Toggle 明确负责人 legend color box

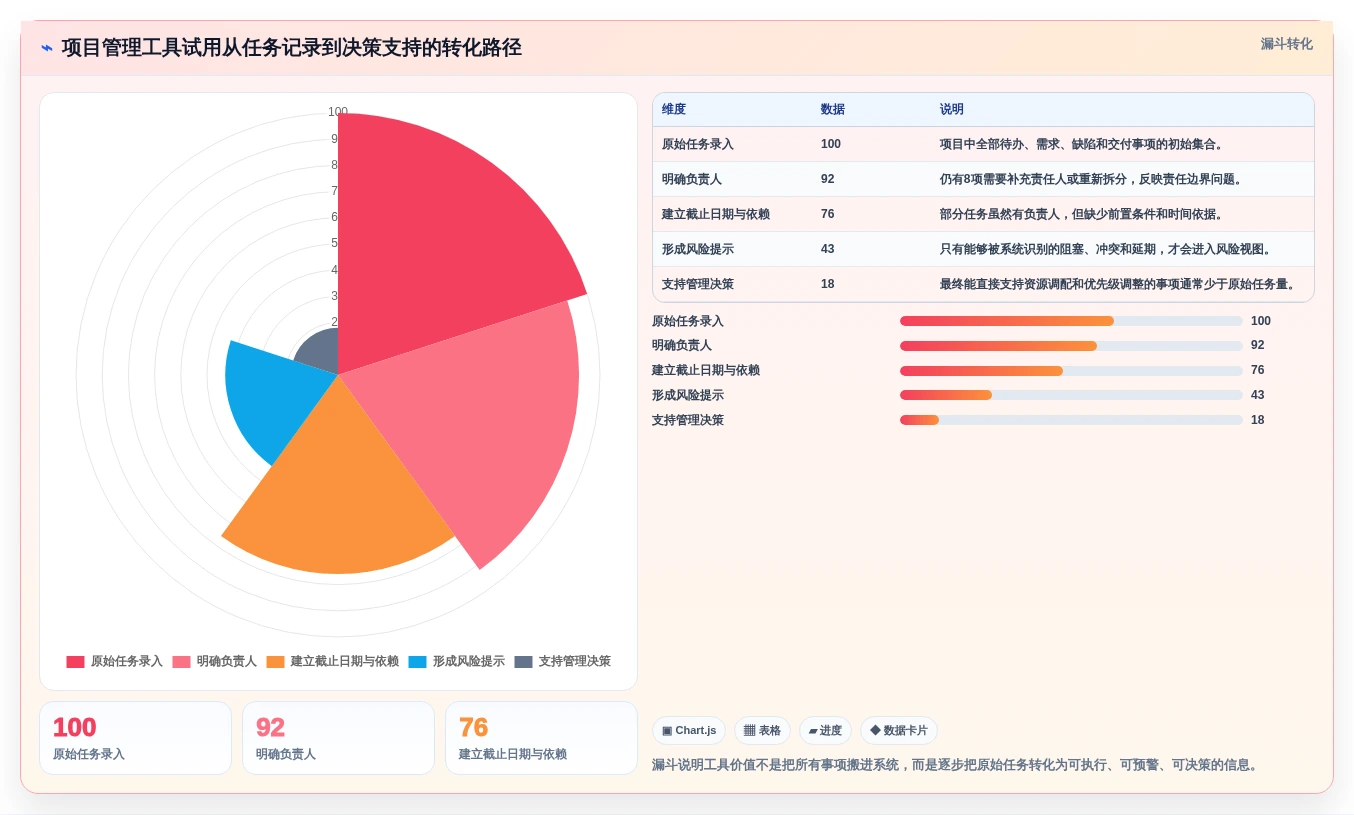[181, 662]
